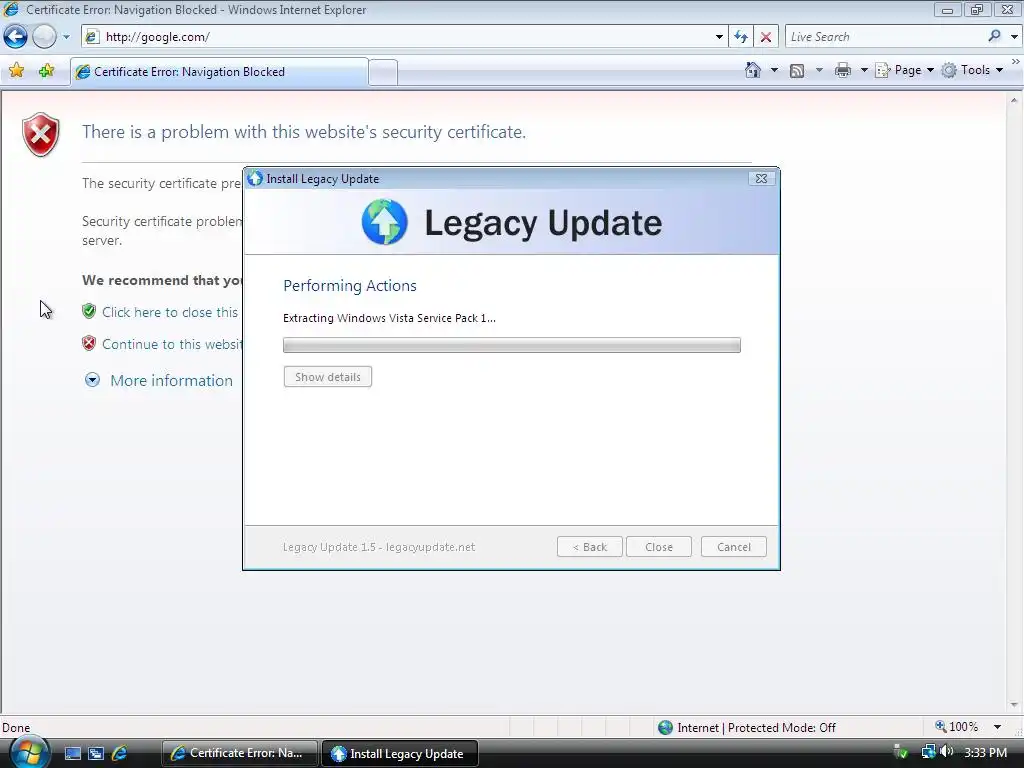Open a new blank tab
This screenshot has width=1024, height=768.
pyautogui.click(x=383, y=72)
